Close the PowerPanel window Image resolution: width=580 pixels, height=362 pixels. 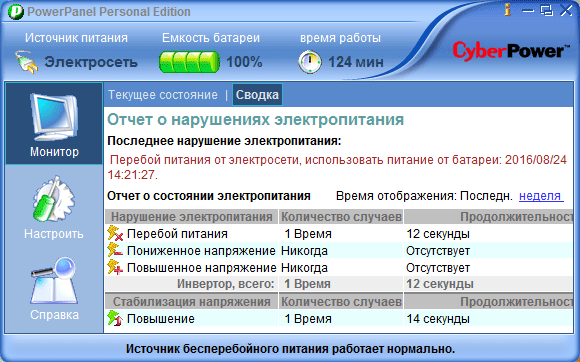(x=566, y=10)
